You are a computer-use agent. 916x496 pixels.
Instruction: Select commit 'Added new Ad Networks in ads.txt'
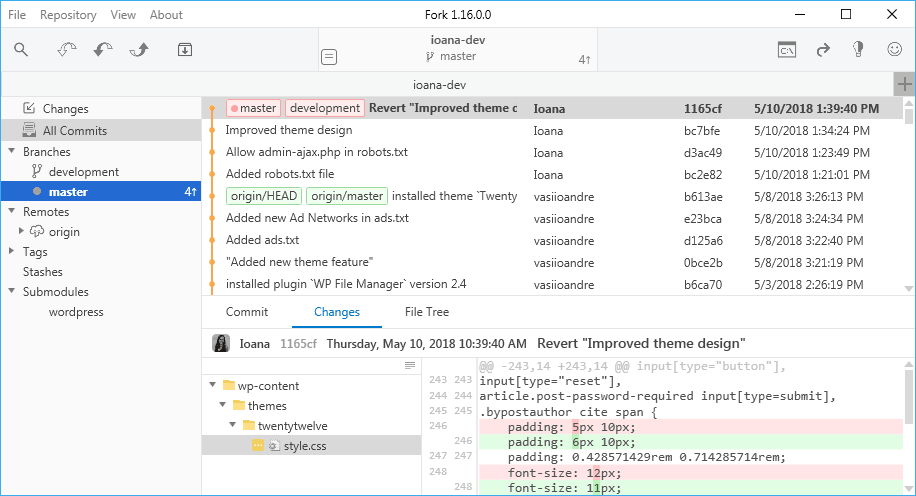click(x=553, y=218)
